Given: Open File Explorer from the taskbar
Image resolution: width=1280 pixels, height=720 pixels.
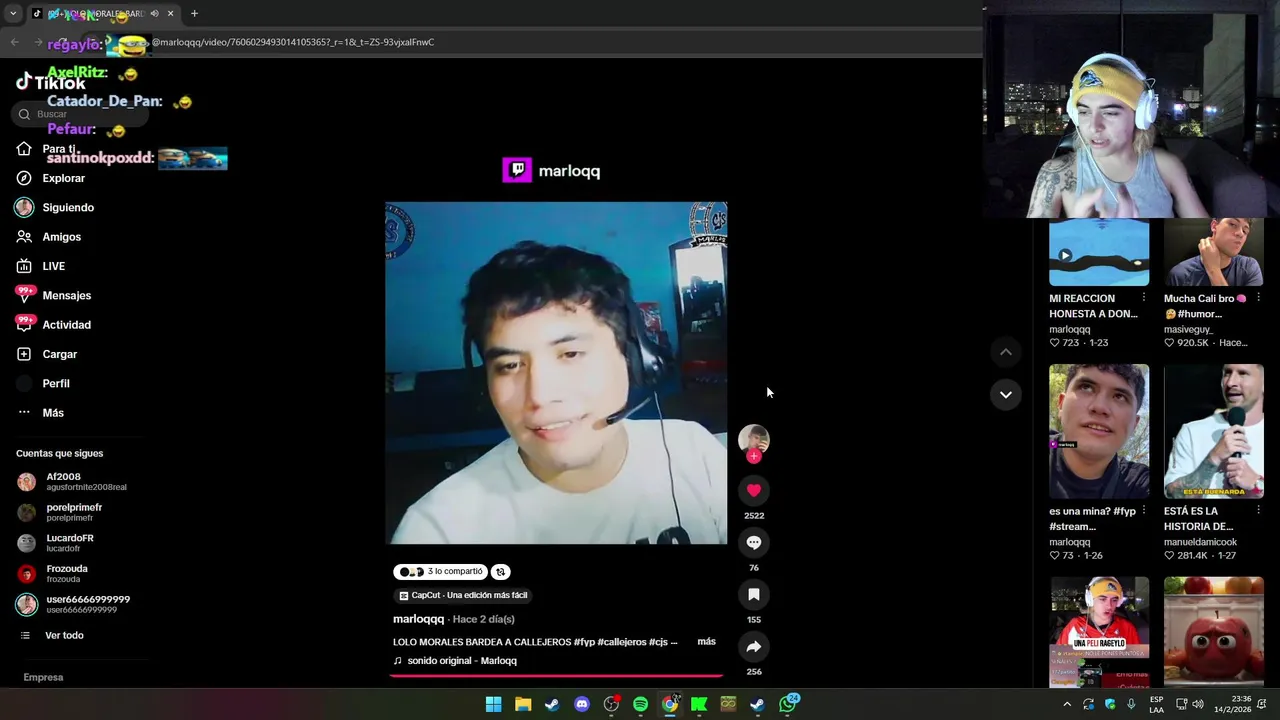Looking at the screenshot, I should (523, 704).
